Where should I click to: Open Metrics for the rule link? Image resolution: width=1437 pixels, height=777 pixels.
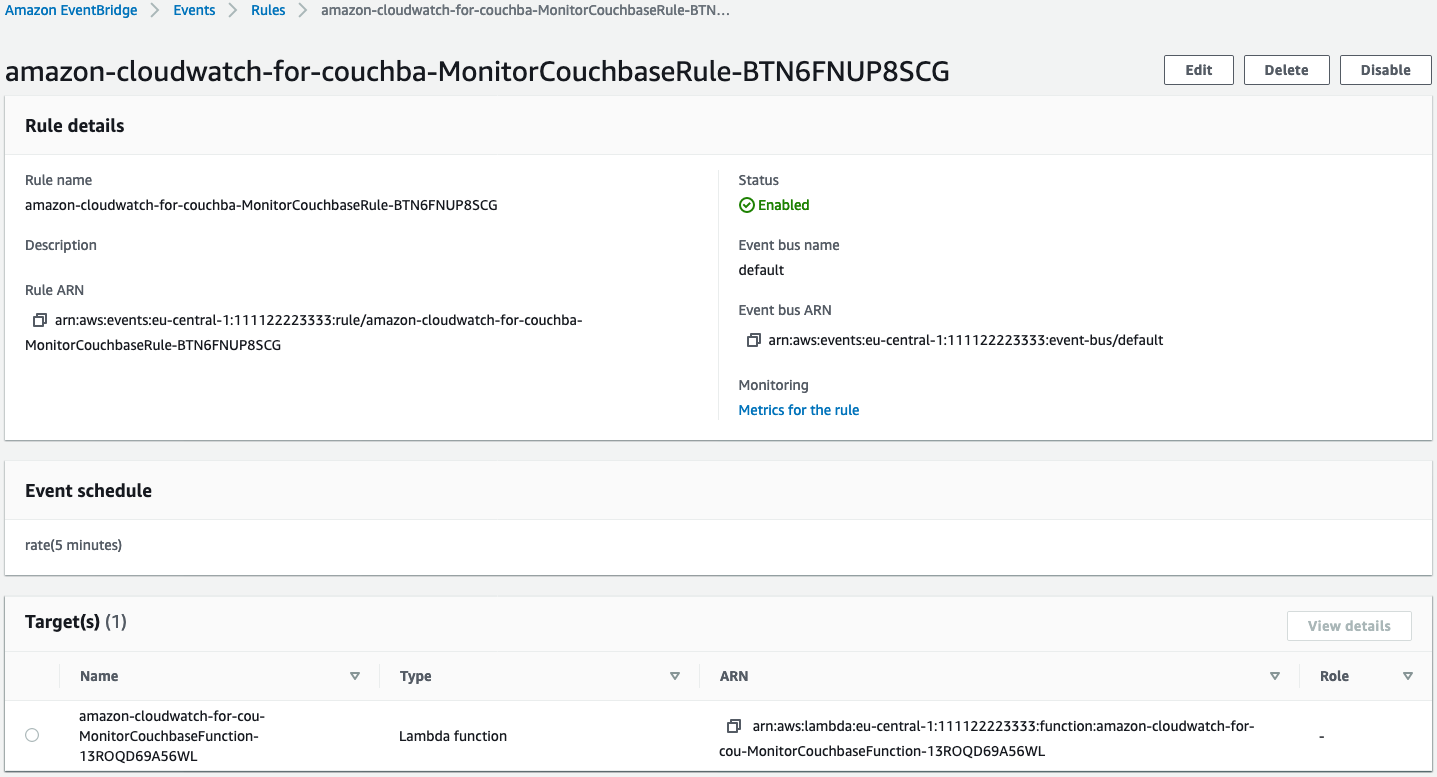pyautogui.click(x=799, y=410)
